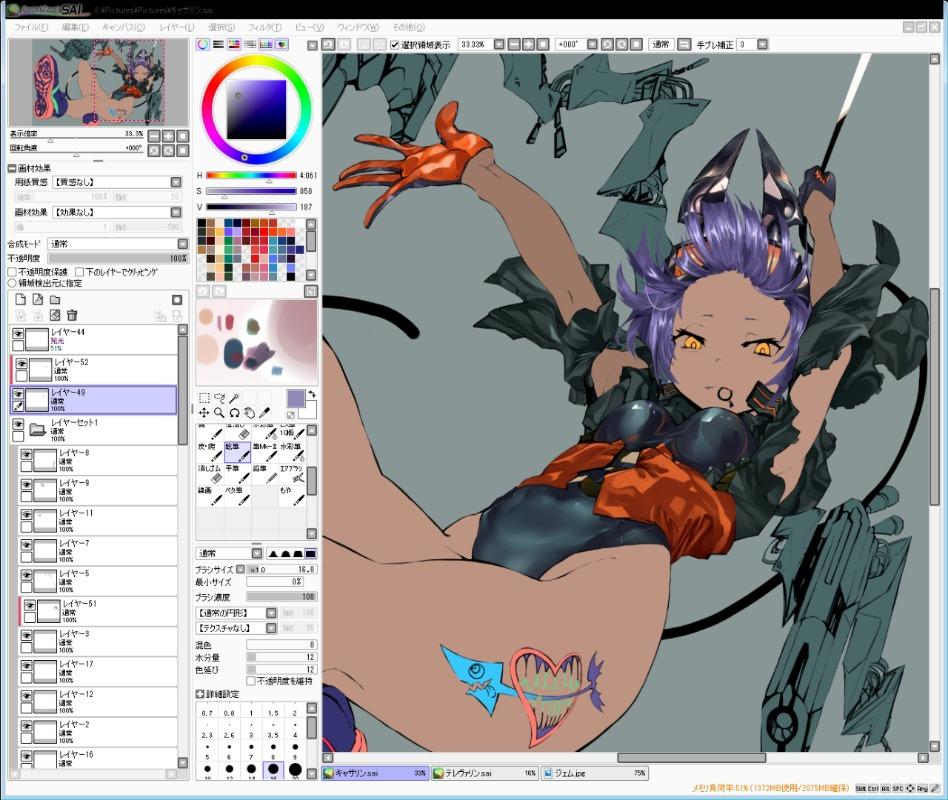This screenshot has width=948, height=800.
Task: Open the ファイル(F) menu
Action: coord(30,27)
